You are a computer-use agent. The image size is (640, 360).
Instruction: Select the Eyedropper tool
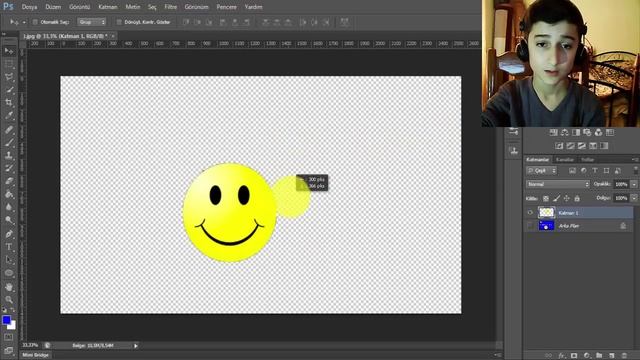[9, 116]
